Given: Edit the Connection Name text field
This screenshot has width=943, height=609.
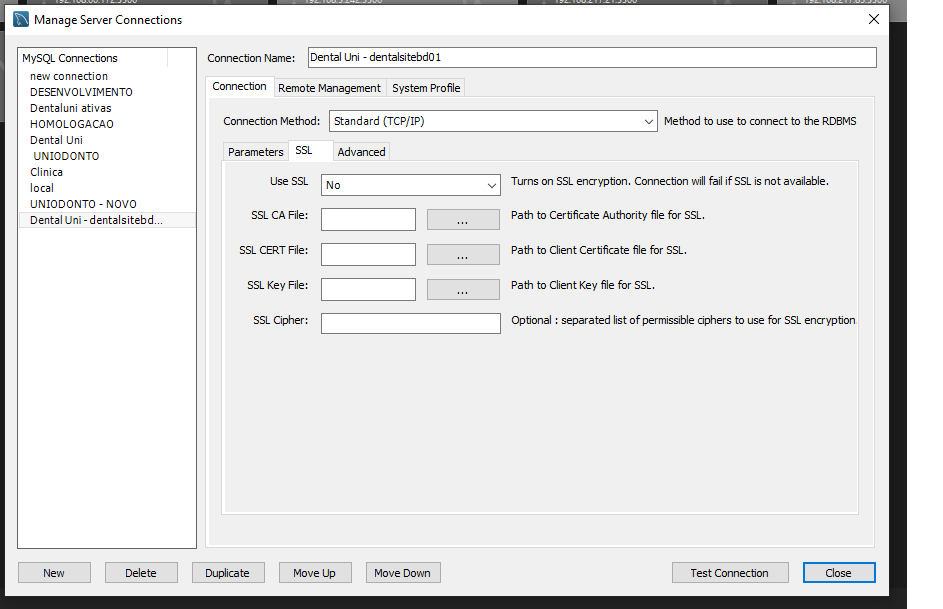Looking at the screenshot, I should coord(590,58).
